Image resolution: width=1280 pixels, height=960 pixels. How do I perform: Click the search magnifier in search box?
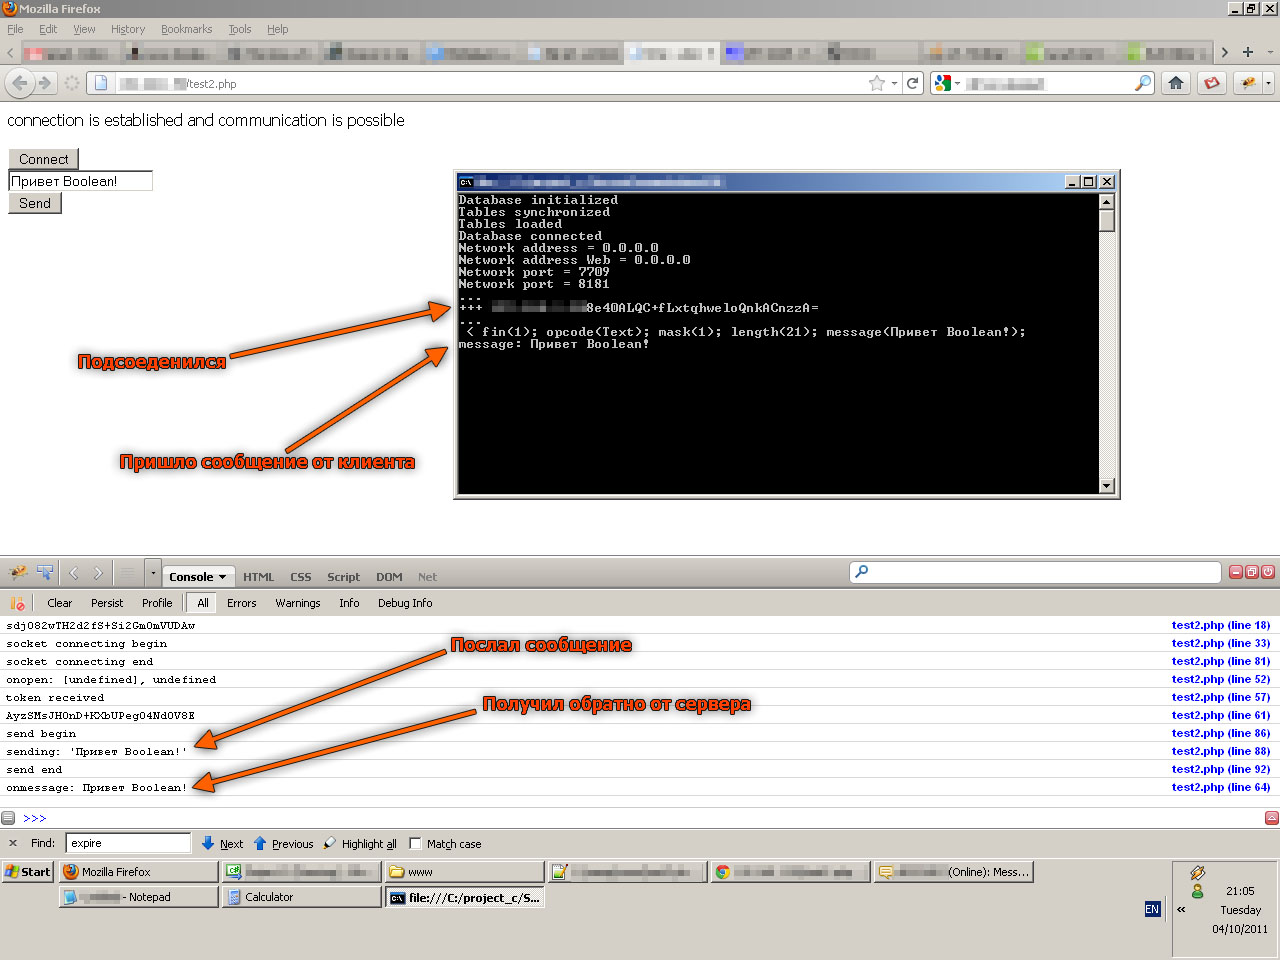pyautogui.click(x=1142, y=83)
